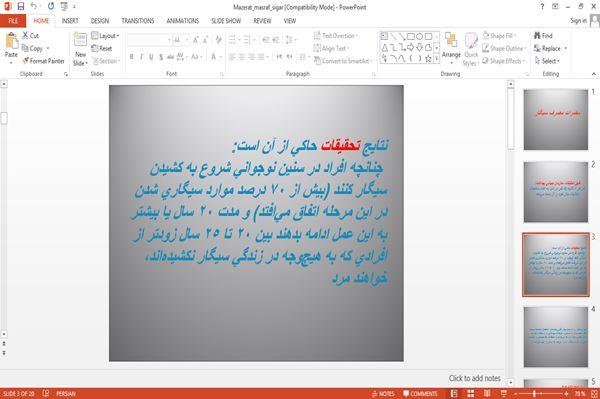Expand Shape Fill dropdown
The width and height of the screenshot is (600, 399).
500,36
